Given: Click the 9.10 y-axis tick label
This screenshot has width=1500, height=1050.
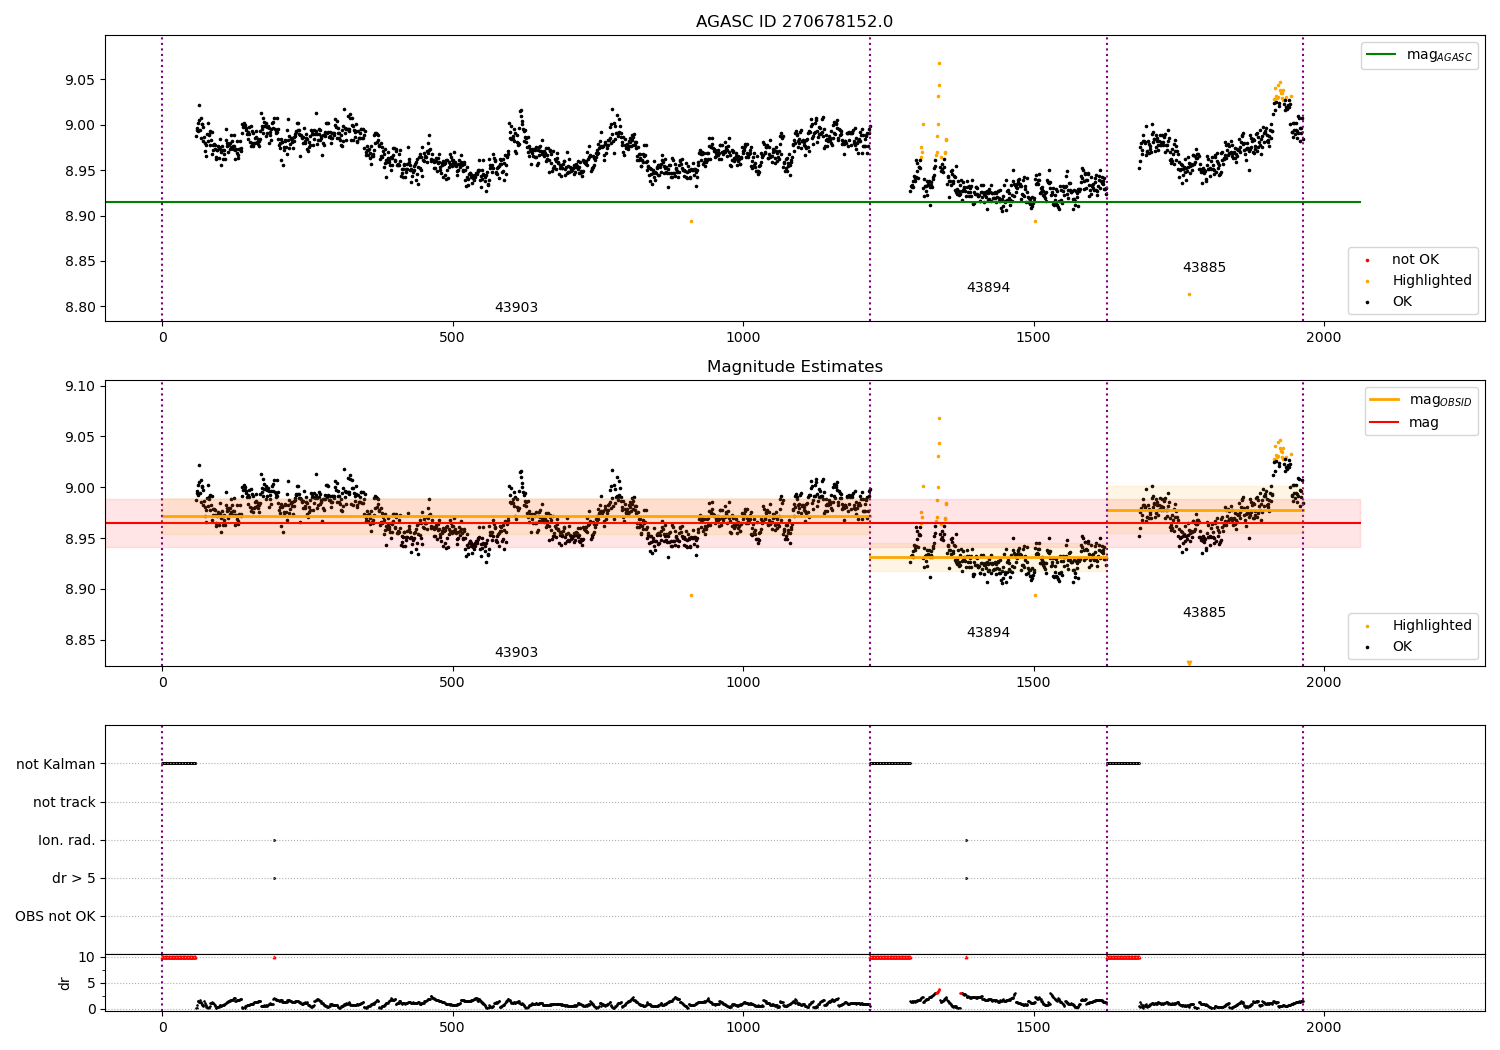Looking at the screenshot, I should pos(78,386).
